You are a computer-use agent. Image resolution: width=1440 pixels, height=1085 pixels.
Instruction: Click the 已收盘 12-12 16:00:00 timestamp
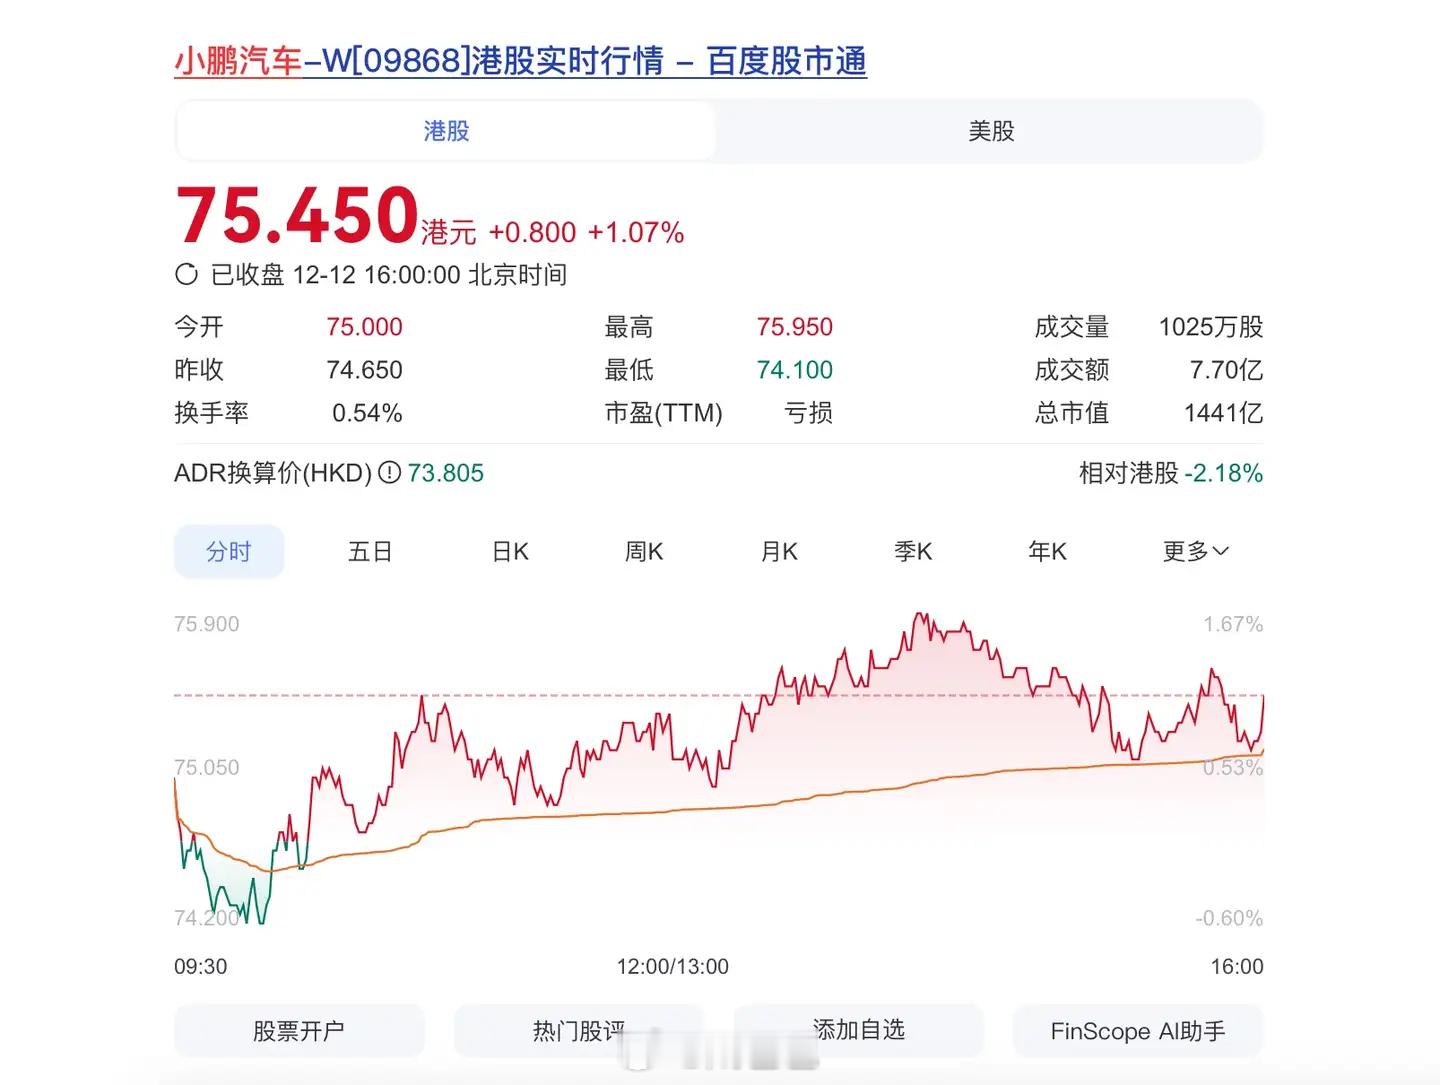click(x=389, y=275)
